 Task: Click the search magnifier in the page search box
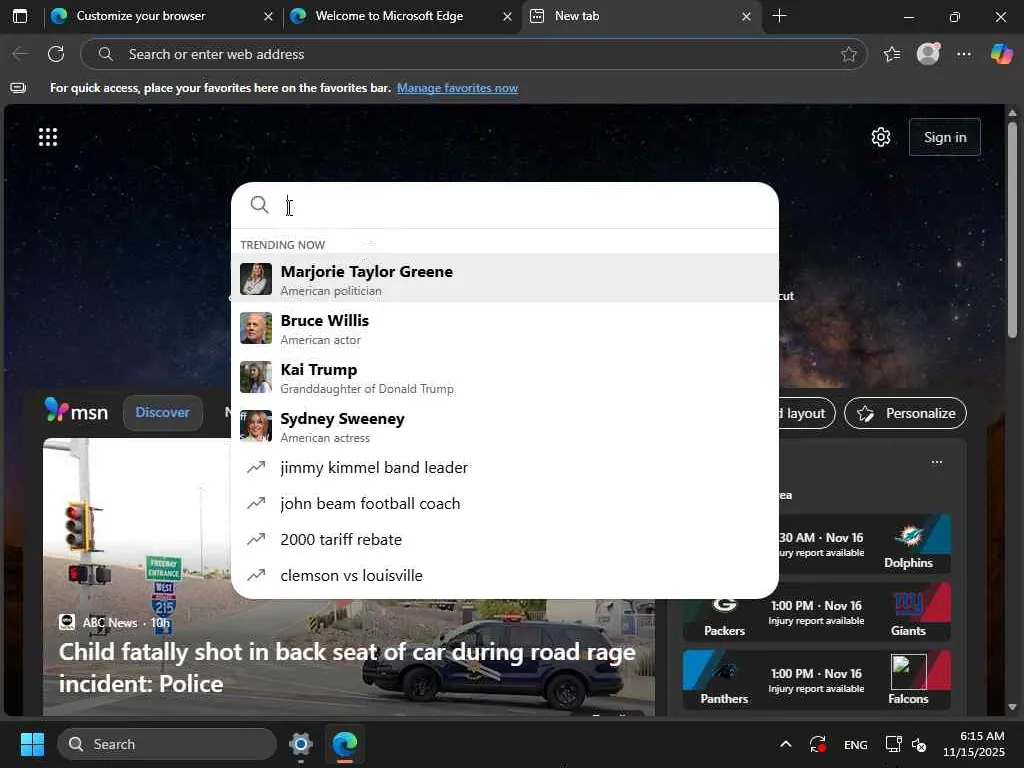(259, 205)
